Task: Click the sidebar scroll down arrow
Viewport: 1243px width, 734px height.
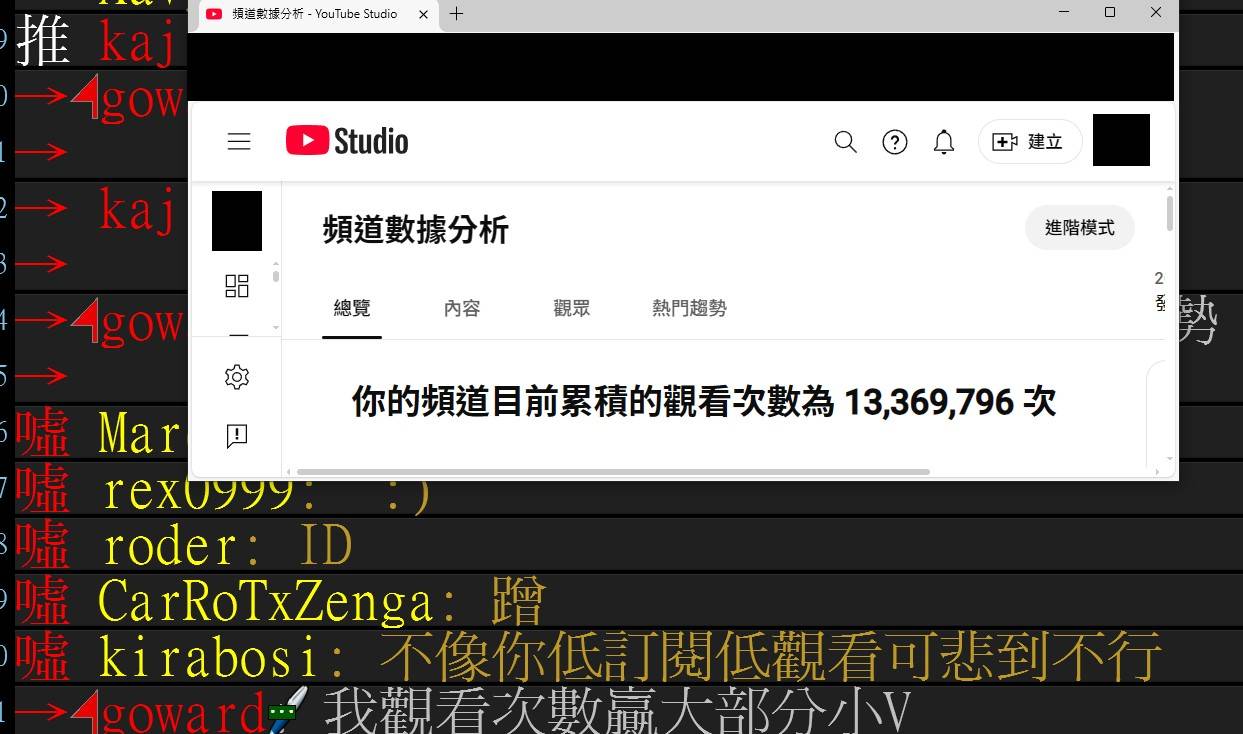Action: (x=276, y=328)
